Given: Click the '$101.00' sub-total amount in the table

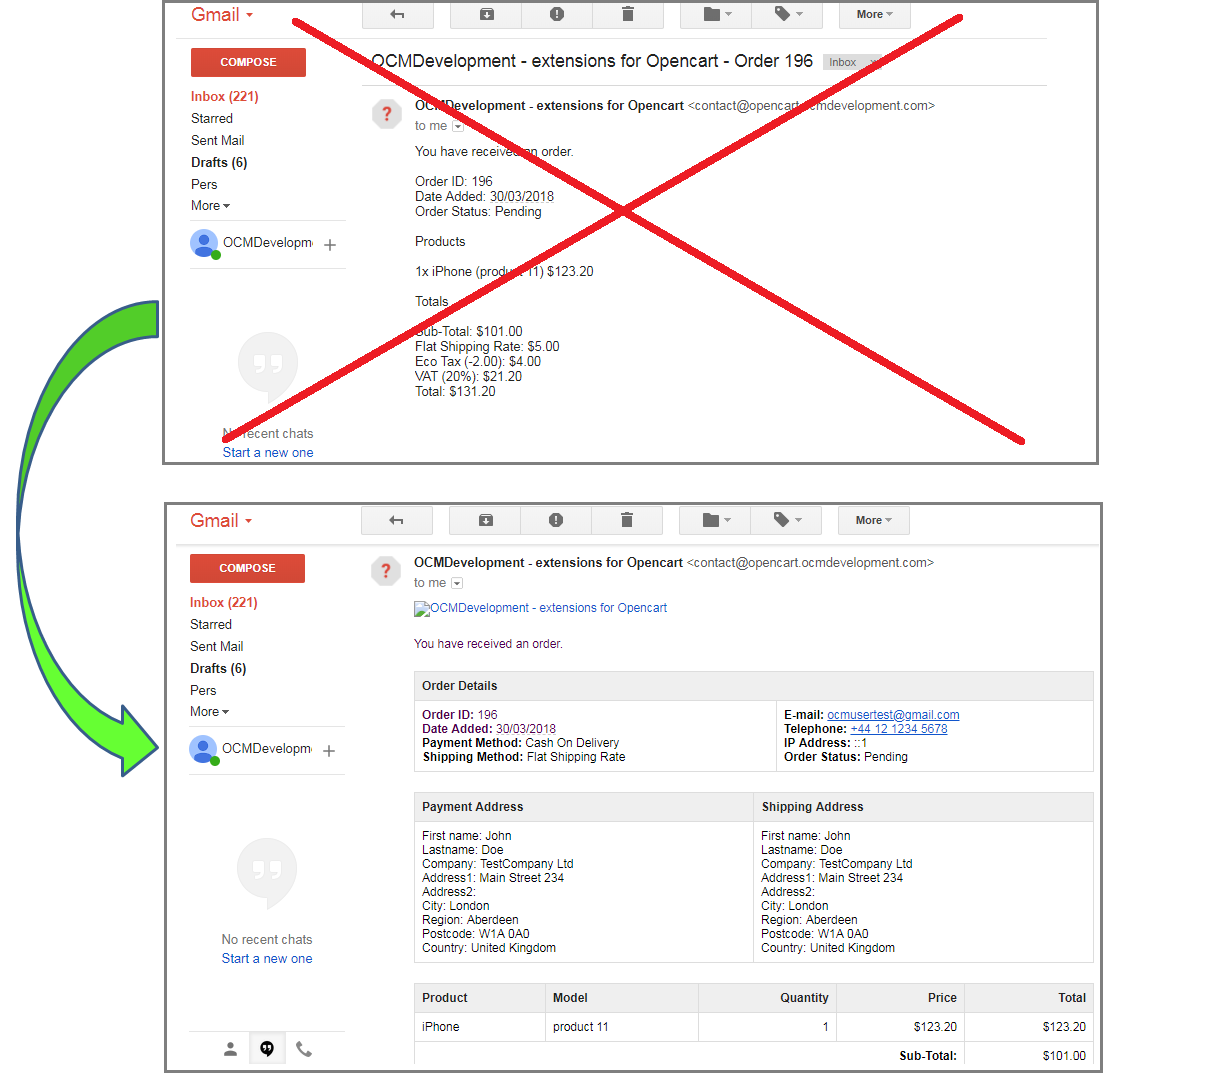Looking at the screenshot, I should coord(1064,1056).
